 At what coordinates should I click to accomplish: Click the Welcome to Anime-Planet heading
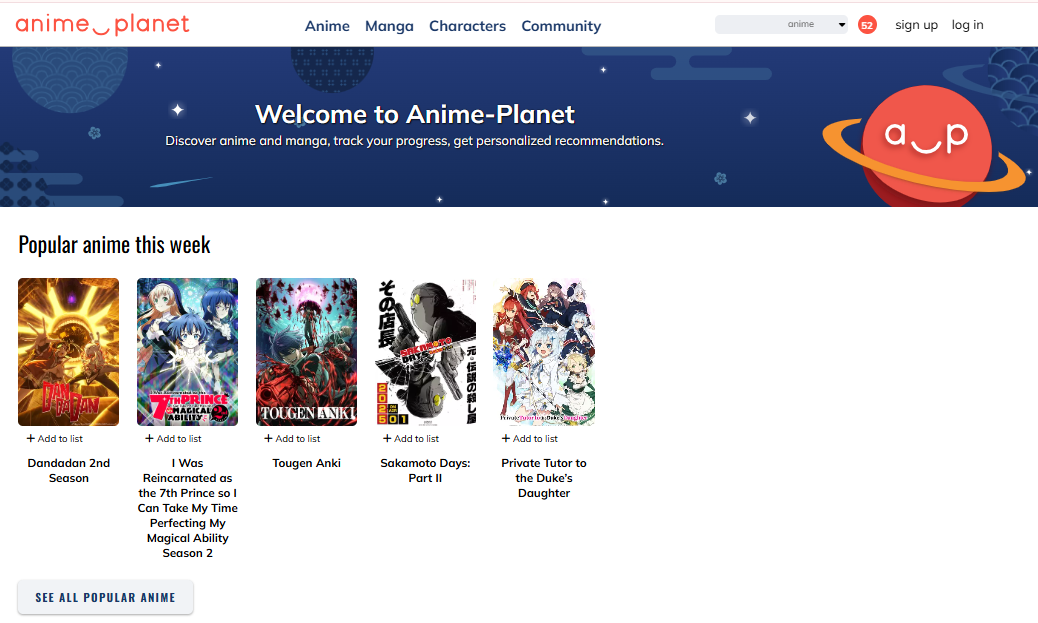(x=415, y=114)
